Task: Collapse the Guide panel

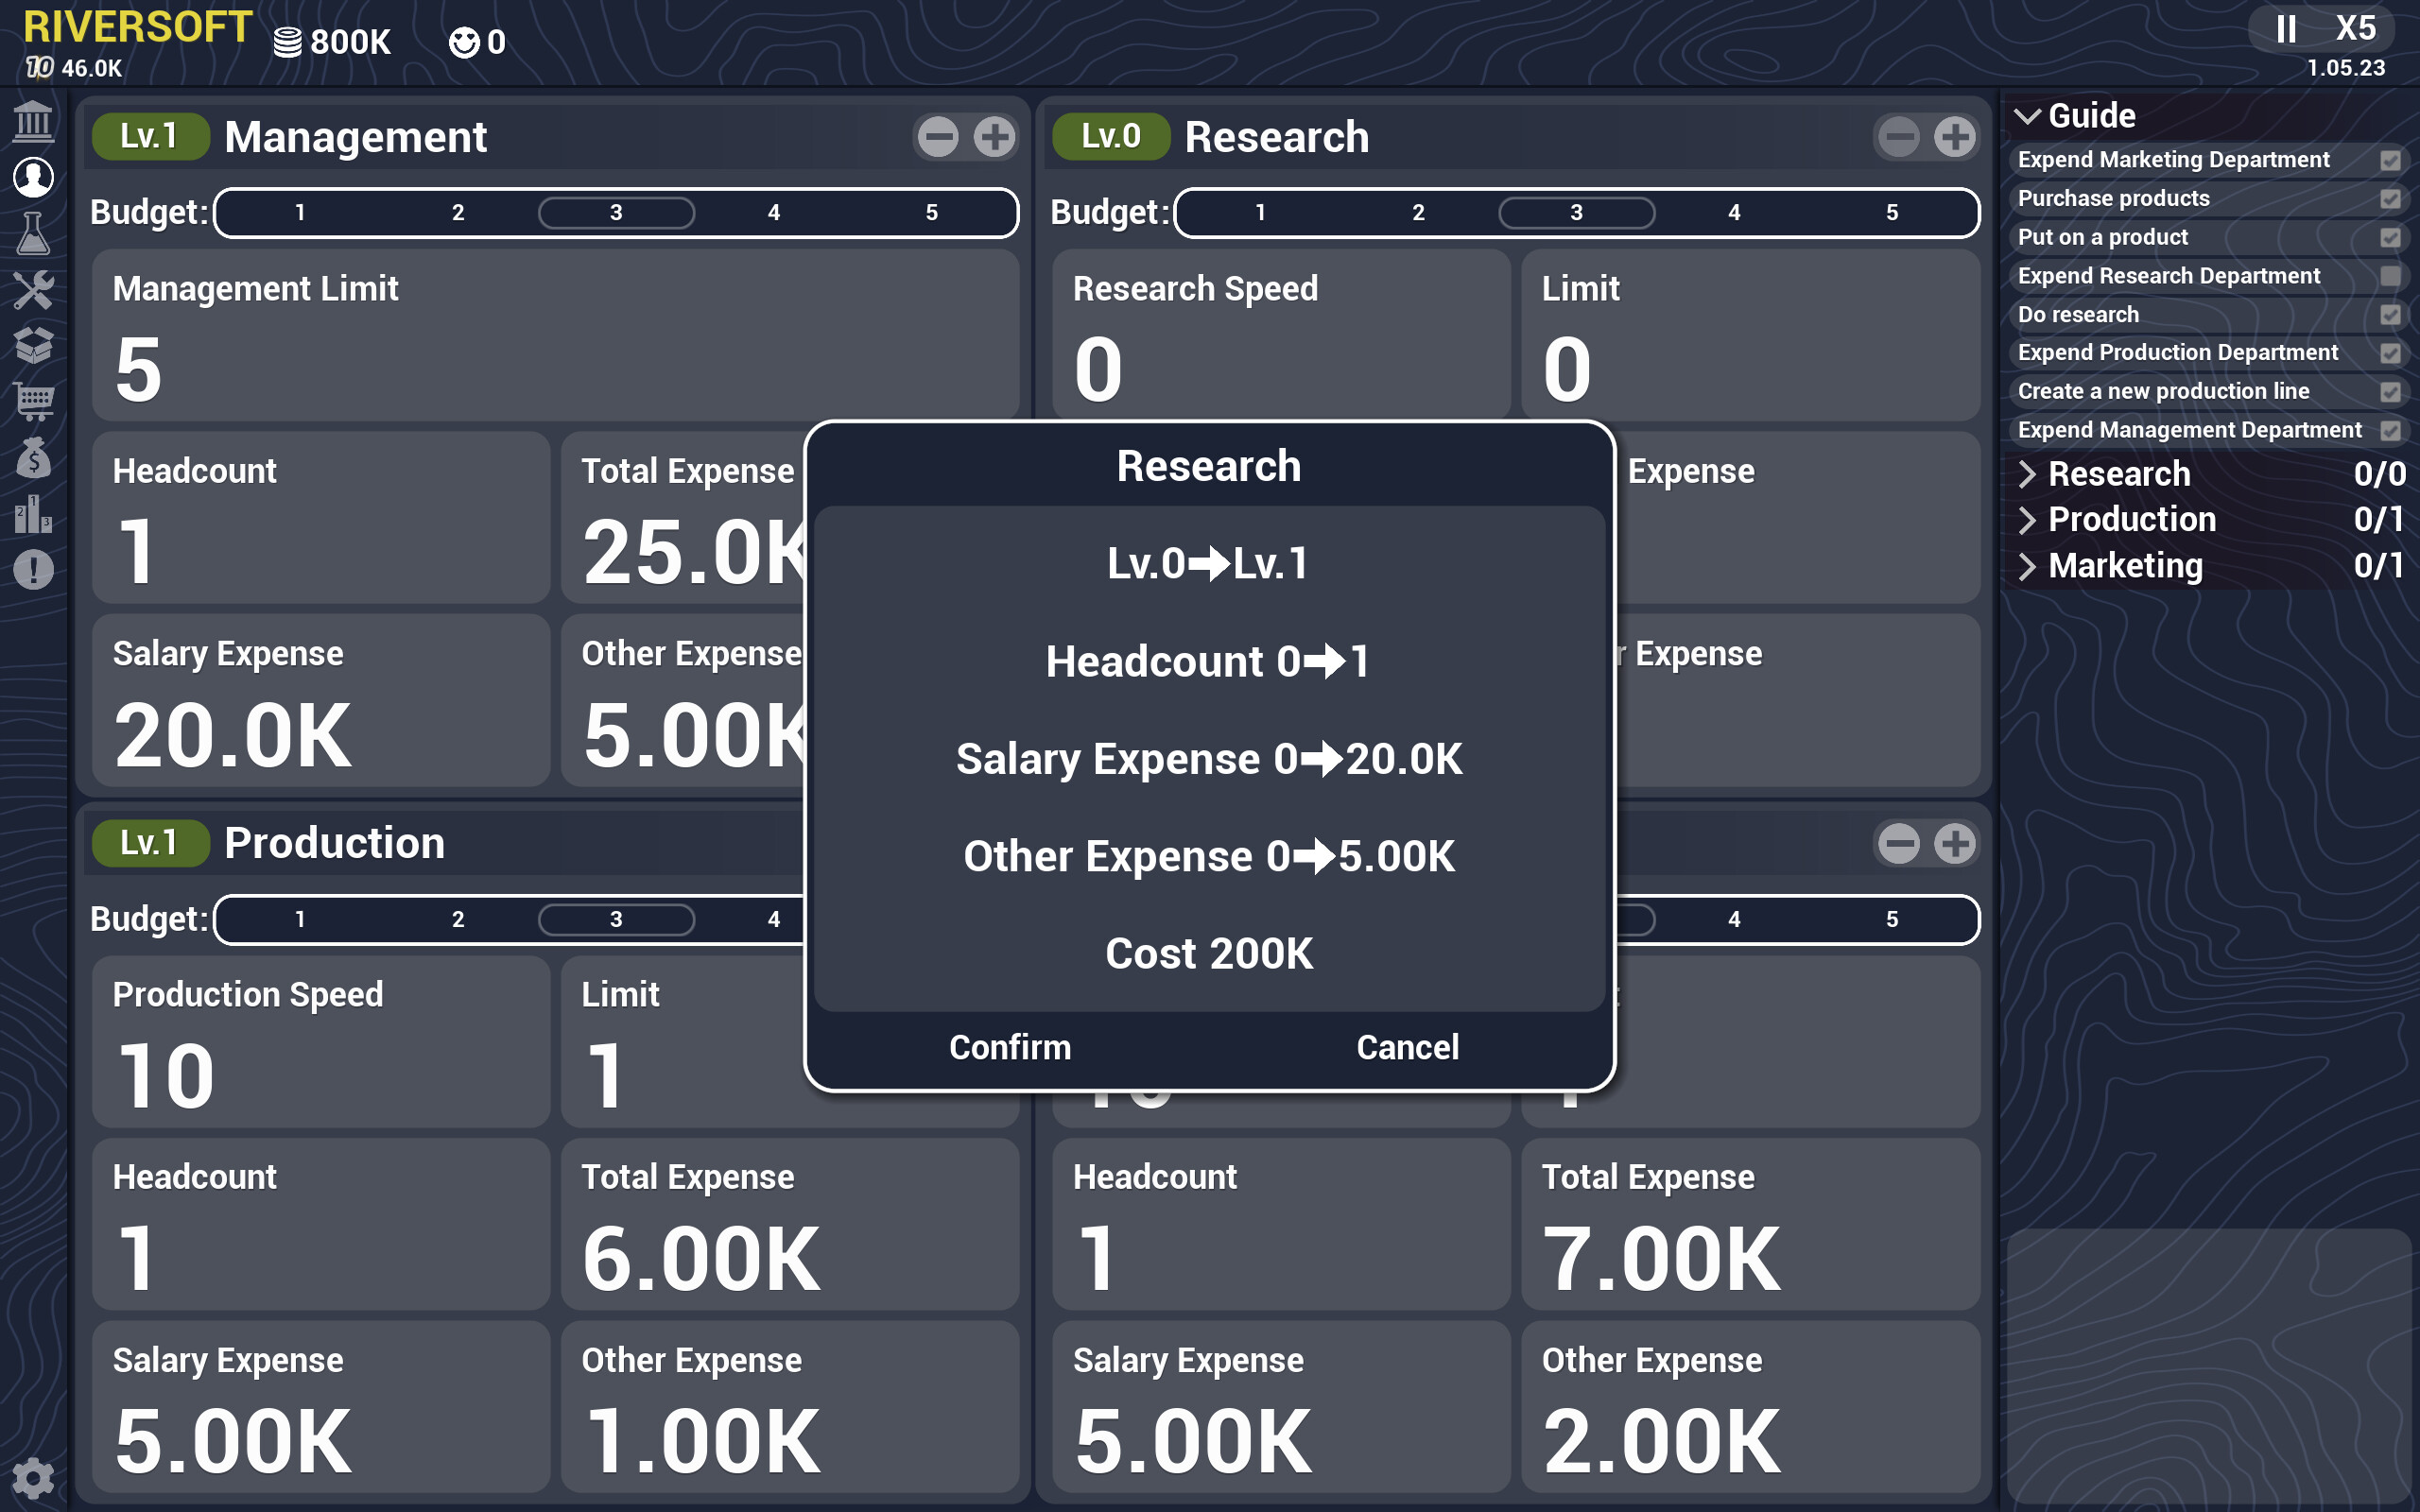Action: coord(2028,115)
